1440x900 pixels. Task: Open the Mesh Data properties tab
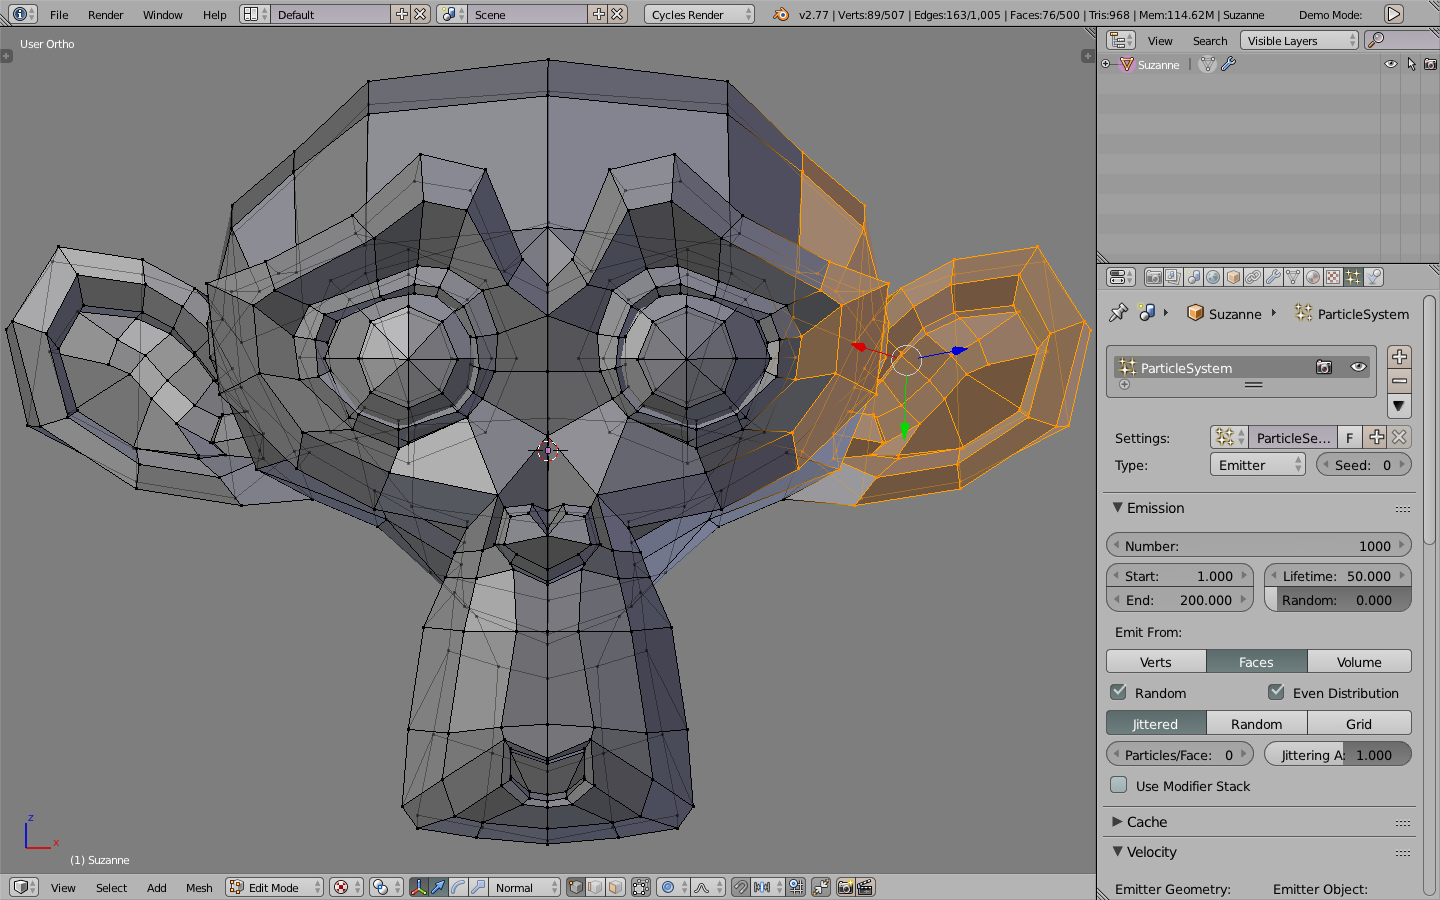click(1293, 277)
